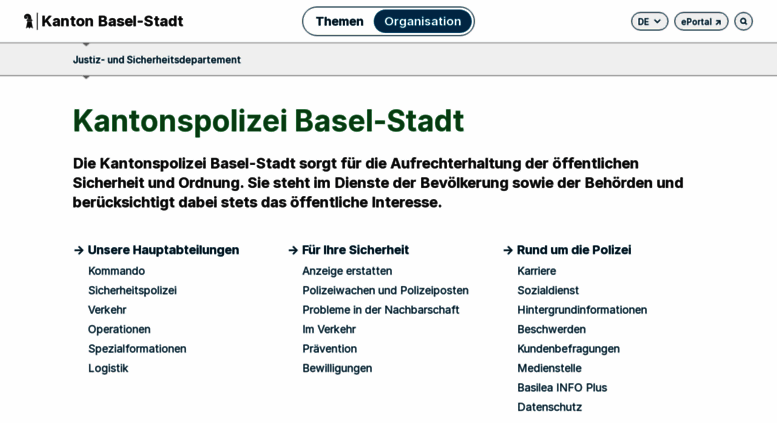Open the Beschwerden link
The image size is (777, 423).
tap(552, 329)
